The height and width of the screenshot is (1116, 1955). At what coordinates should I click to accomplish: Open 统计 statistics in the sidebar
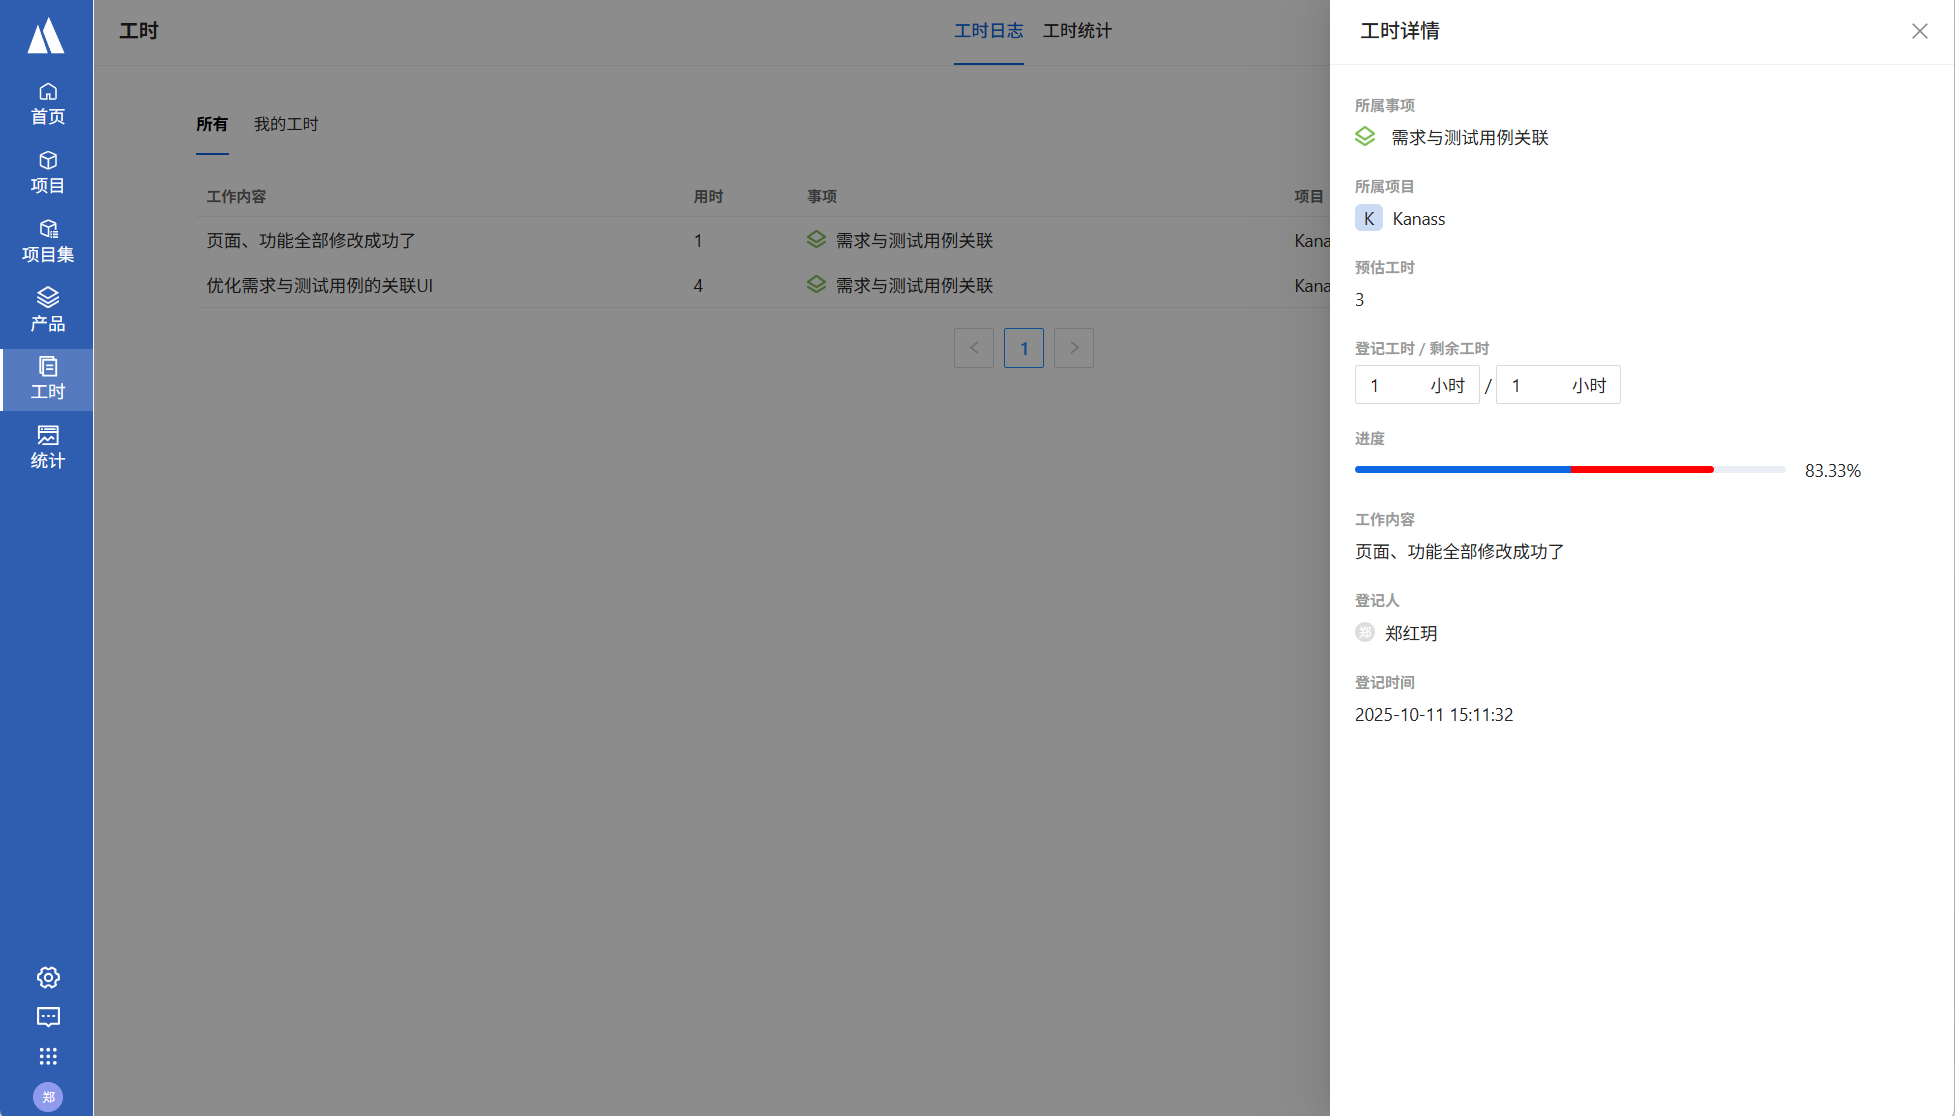tap(47, 447)
